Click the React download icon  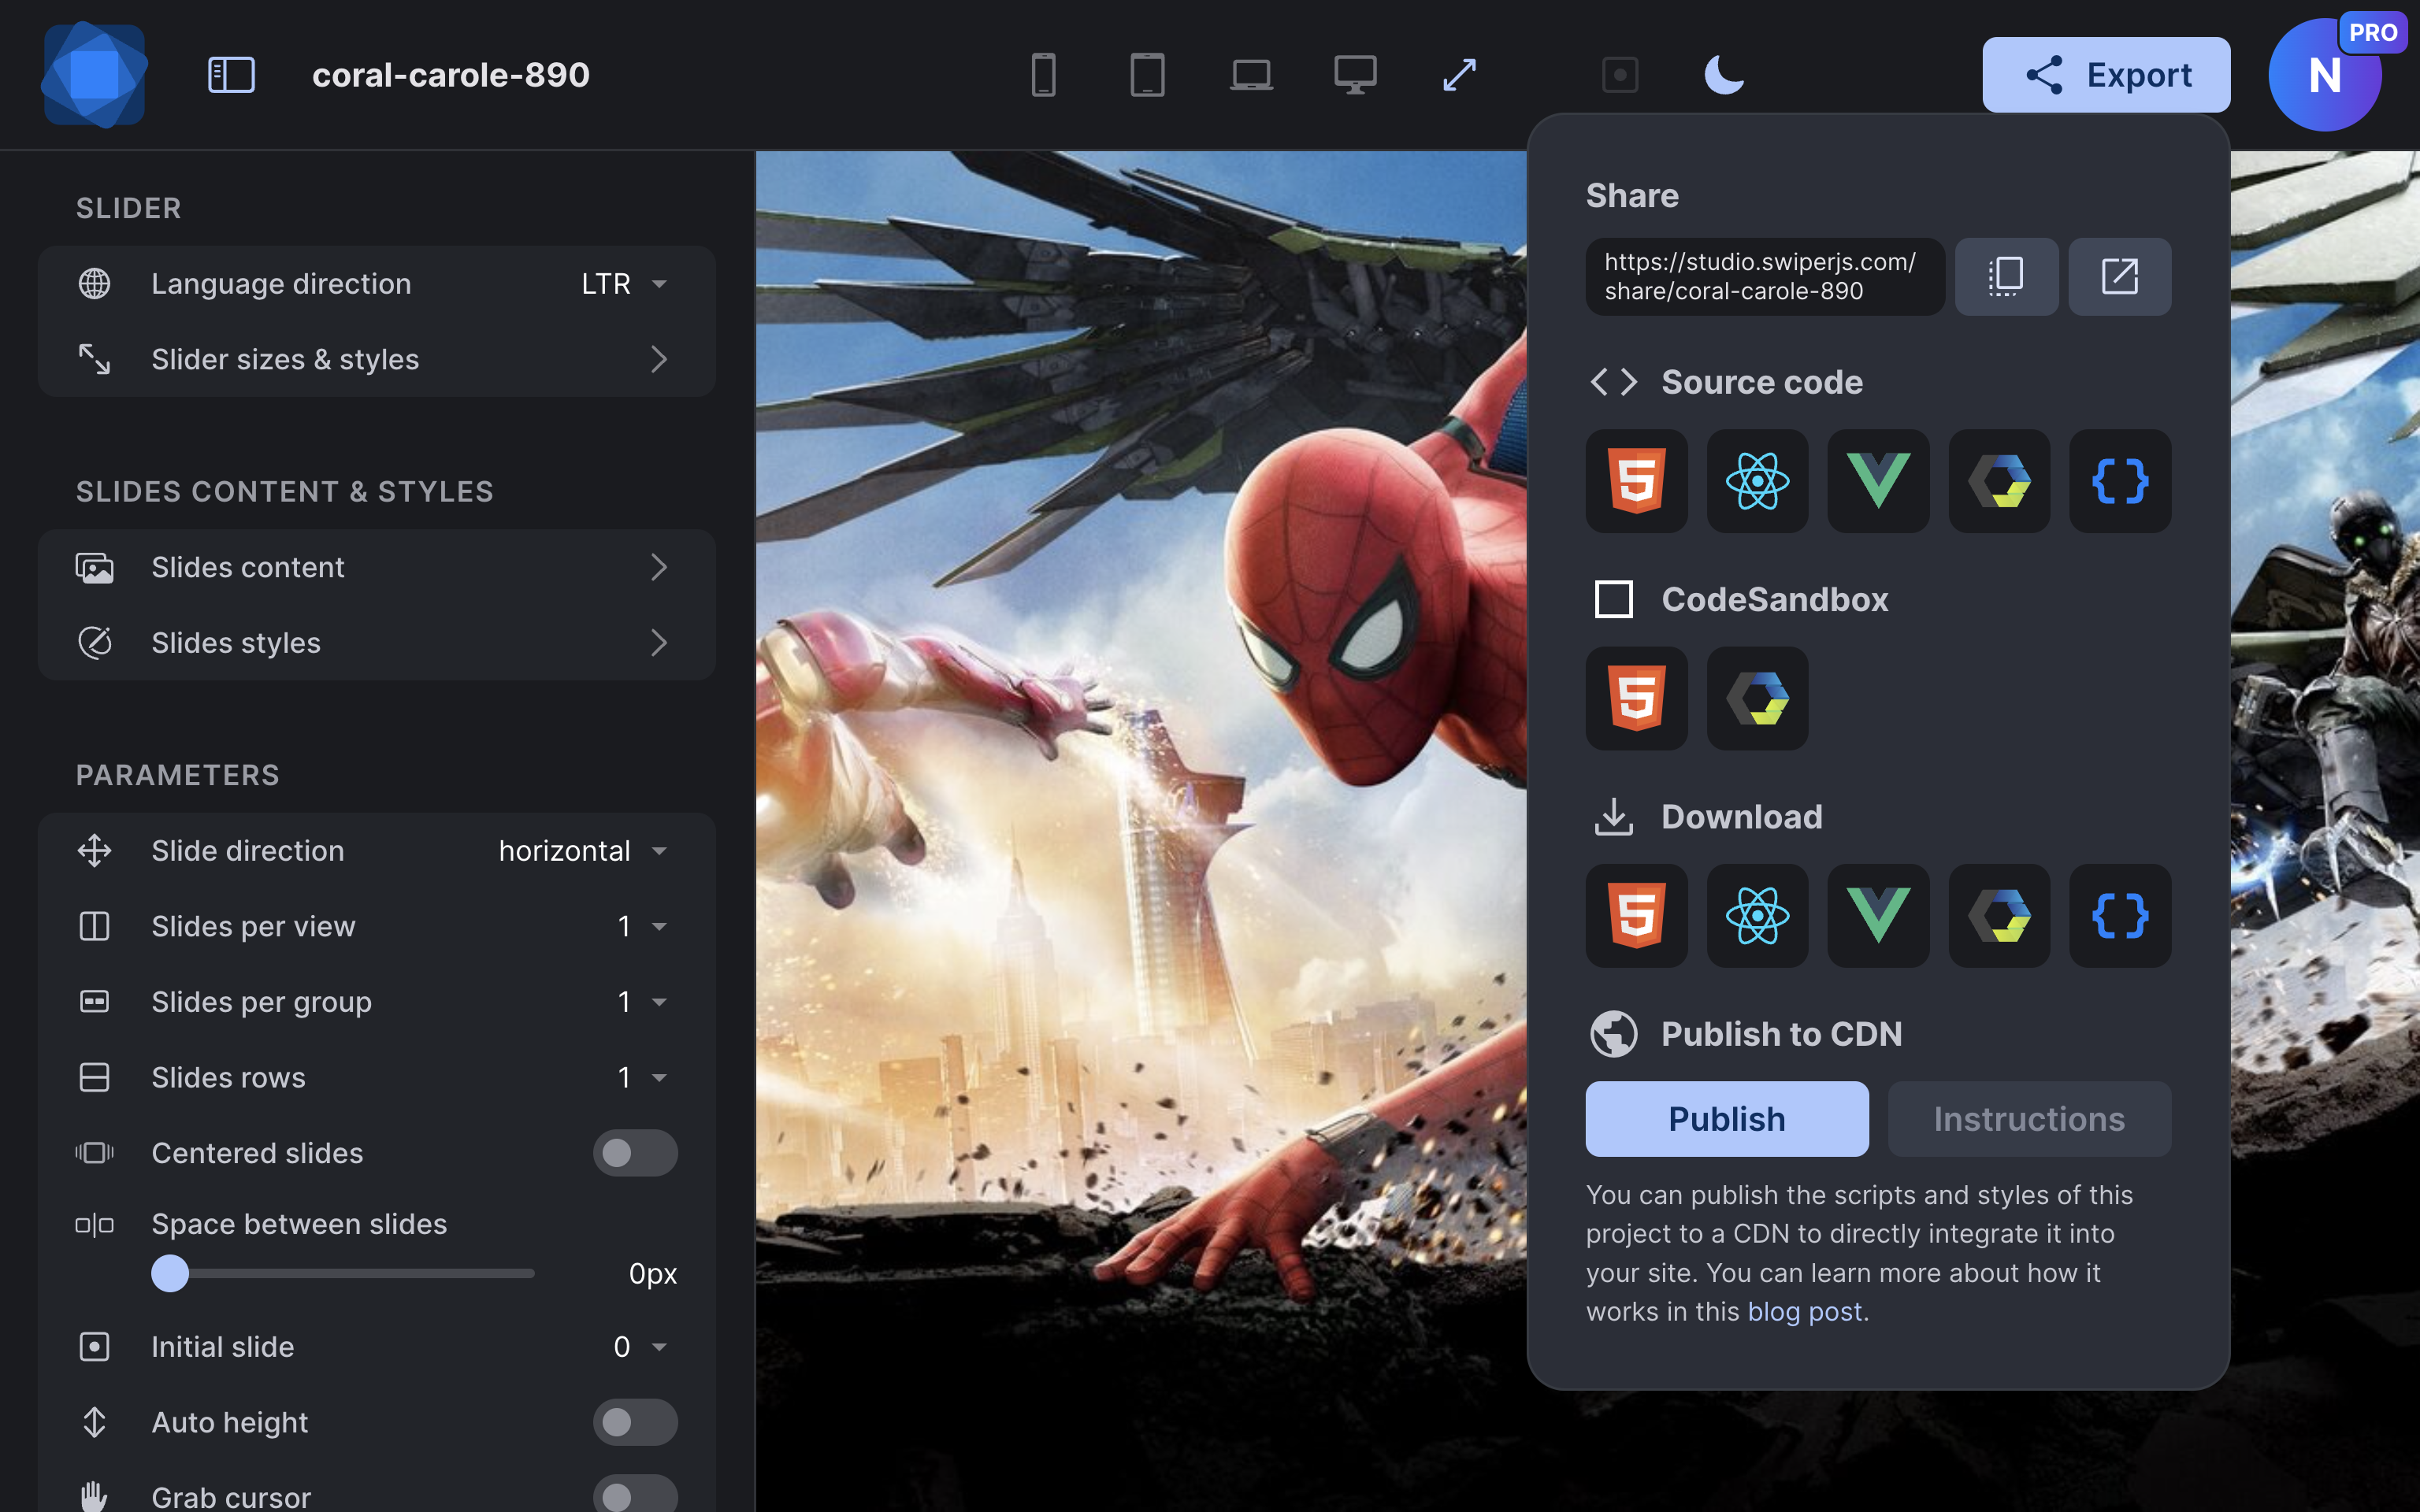[1756, 914]
